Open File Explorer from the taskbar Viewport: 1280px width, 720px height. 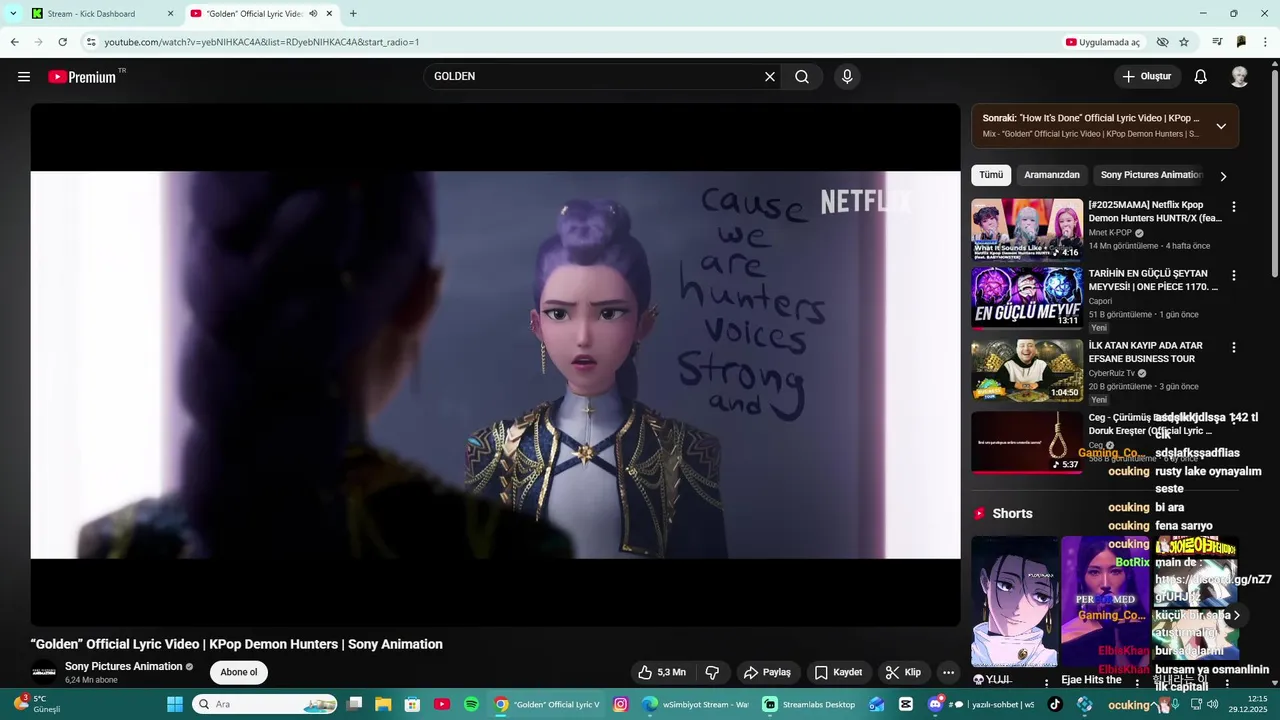coord(383,704)
